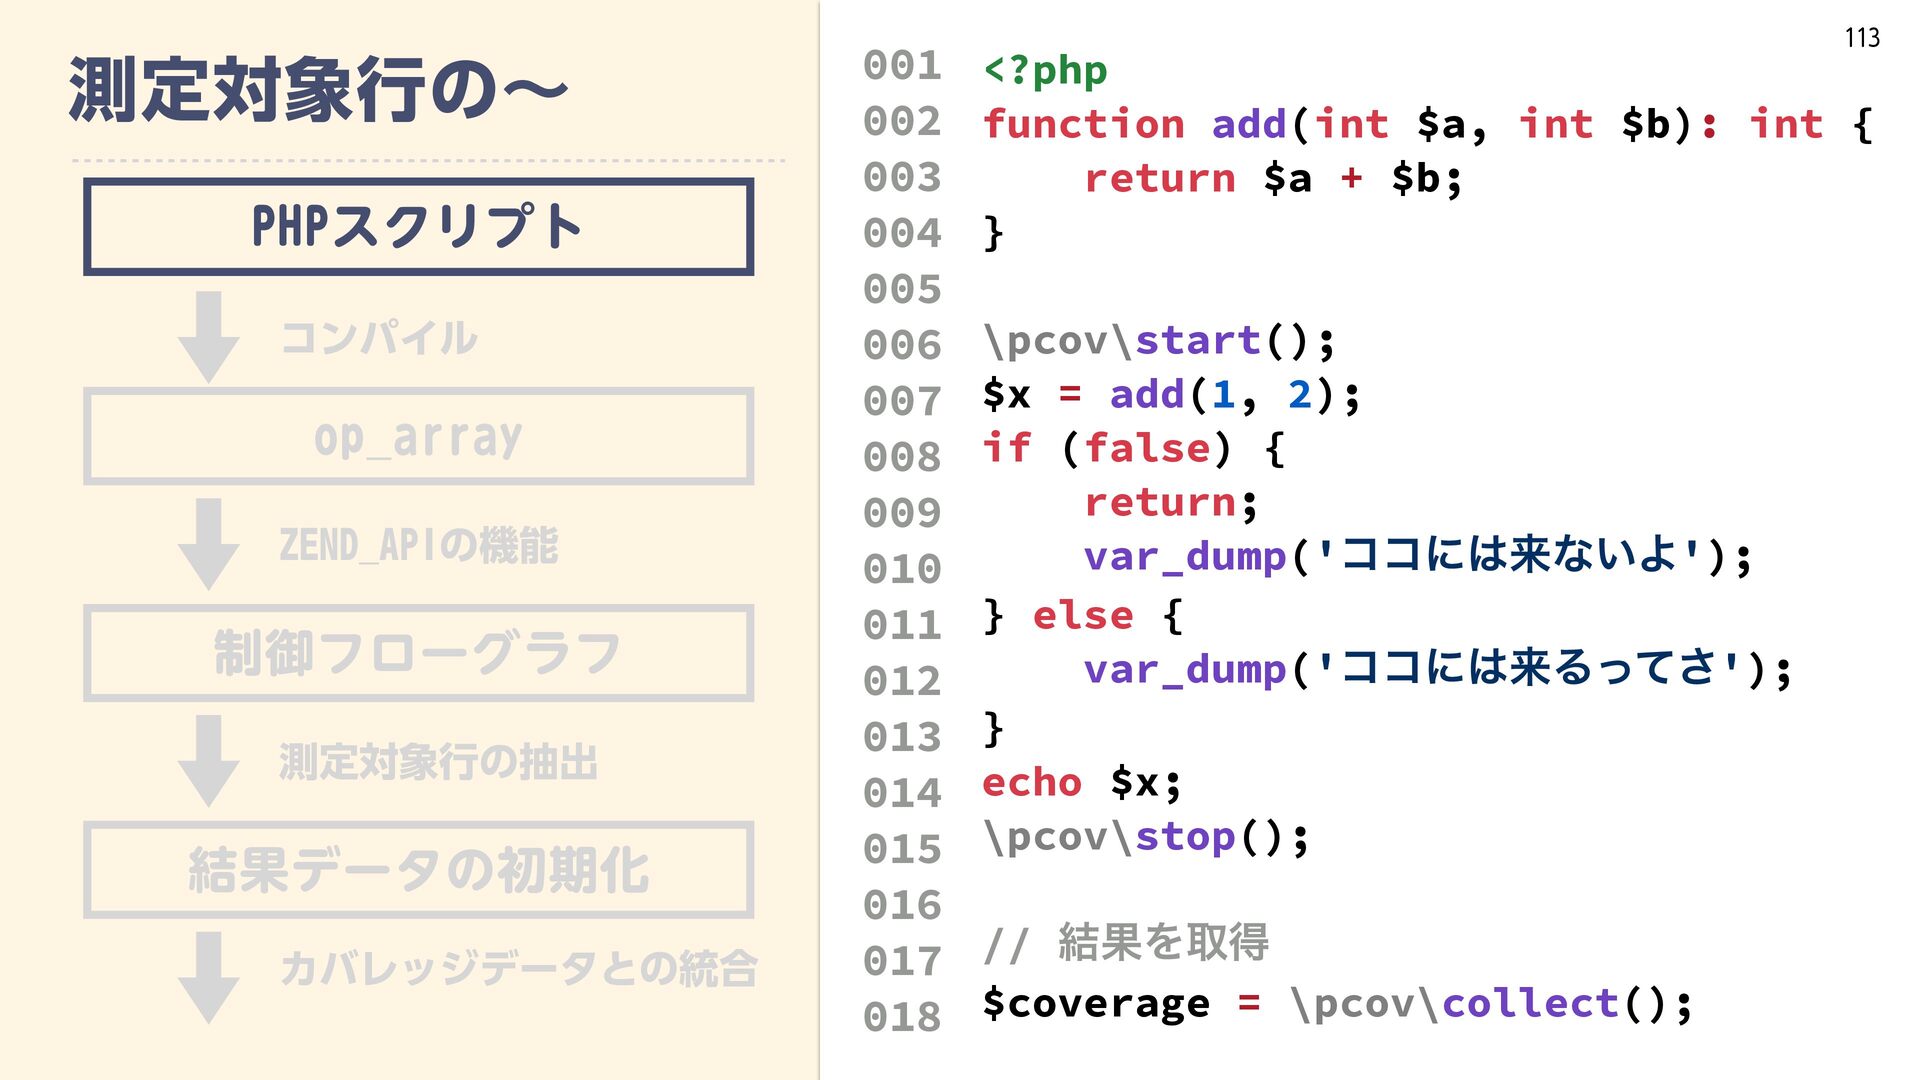
Task: Click the else keyword on line 011
Action: coord(1083,615)
